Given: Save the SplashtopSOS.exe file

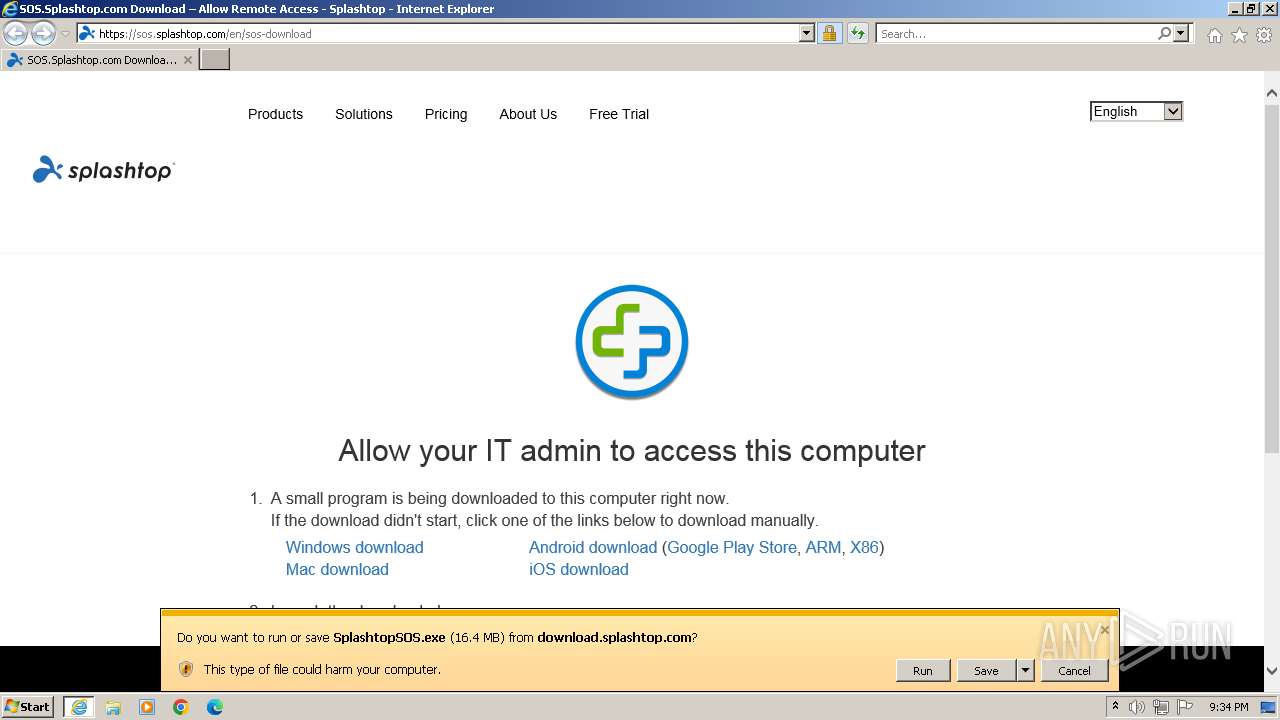Looking at the screenshot, I should [986, 671].
